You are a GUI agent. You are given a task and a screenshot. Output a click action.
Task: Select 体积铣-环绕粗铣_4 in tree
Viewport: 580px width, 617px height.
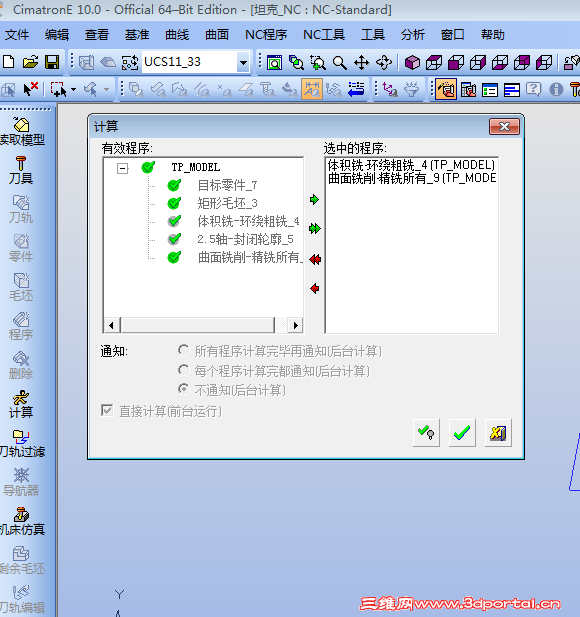pos(248,221)
